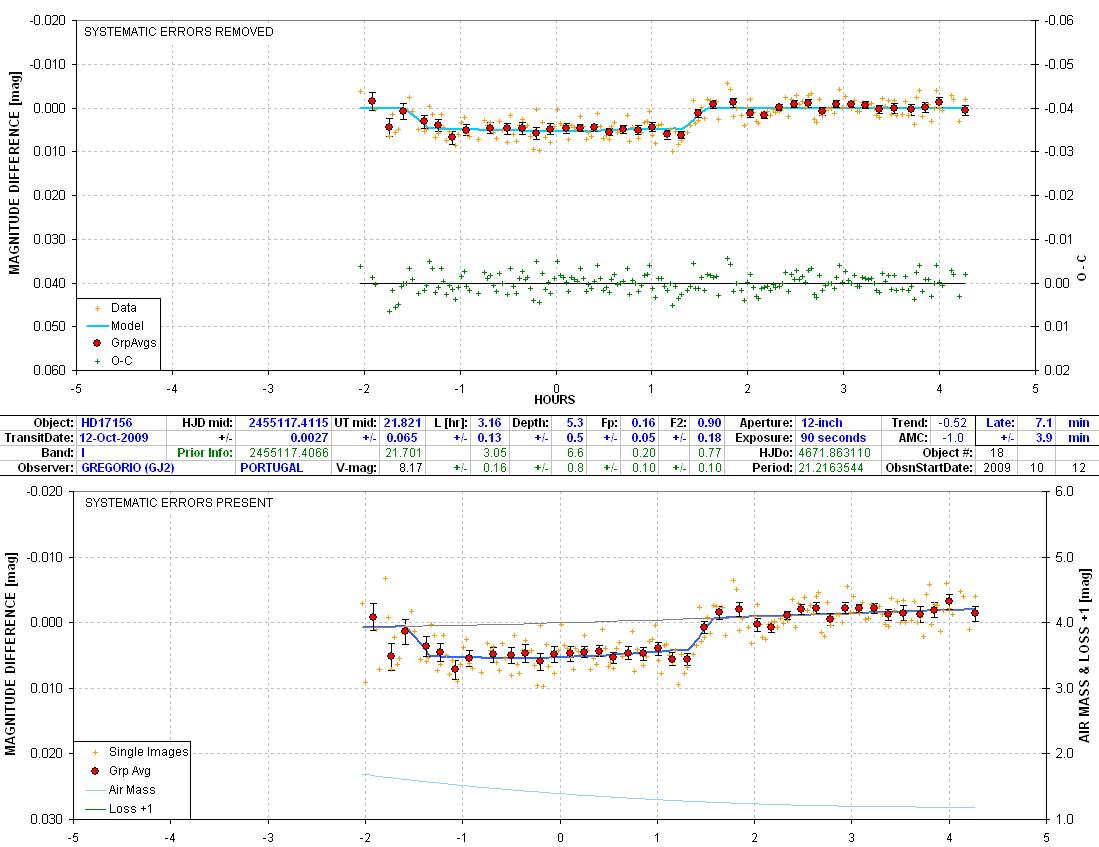Viewport: 1099px width, 847px height.
Task: Click the period value 21.2163544
Action: (x=831, y=468)
